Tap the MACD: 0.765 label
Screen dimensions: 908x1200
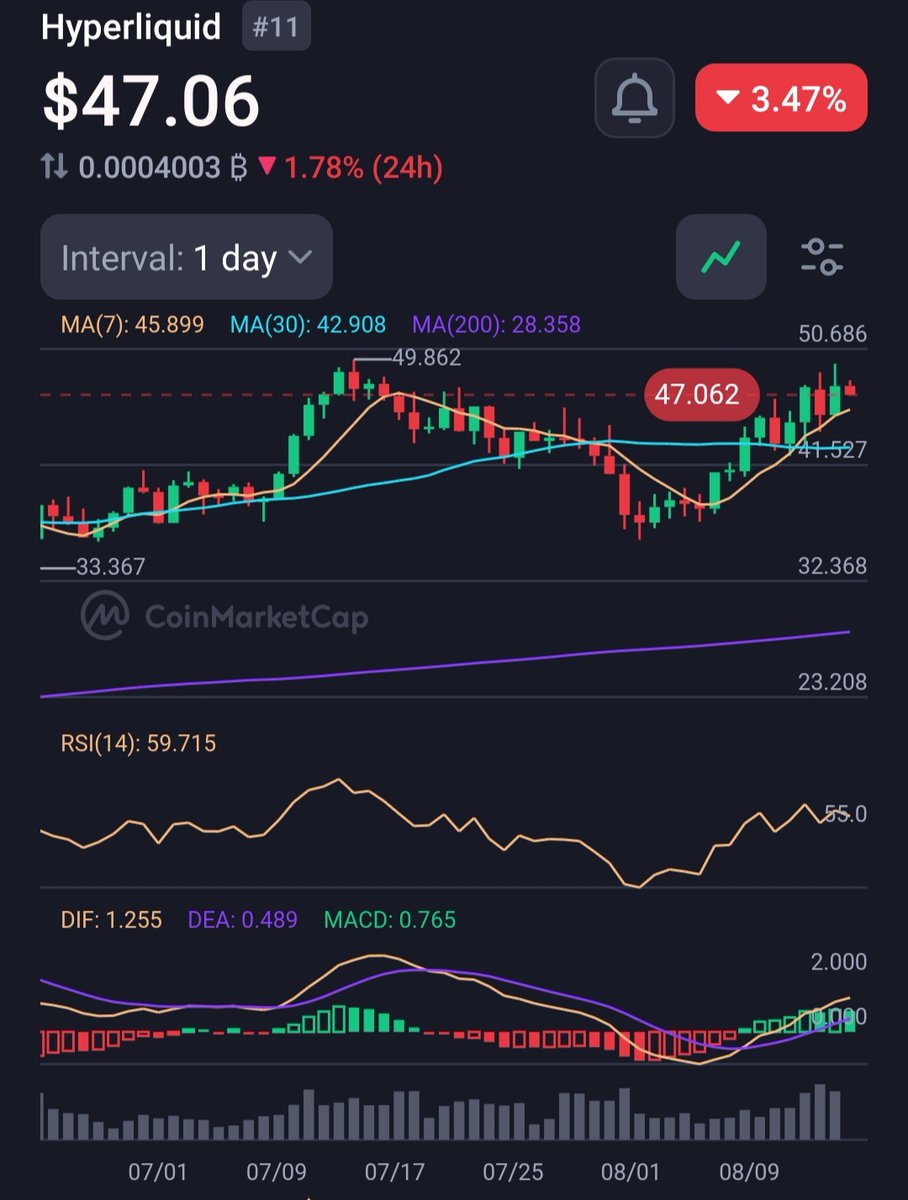click(x=389, y=919)
